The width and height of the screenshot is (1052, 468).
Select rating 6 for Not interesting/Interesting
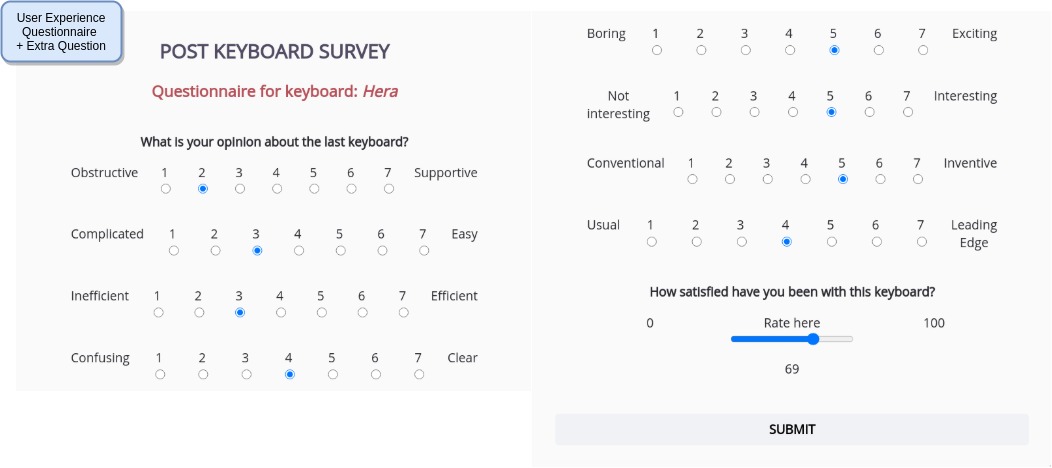pos(870,112)
